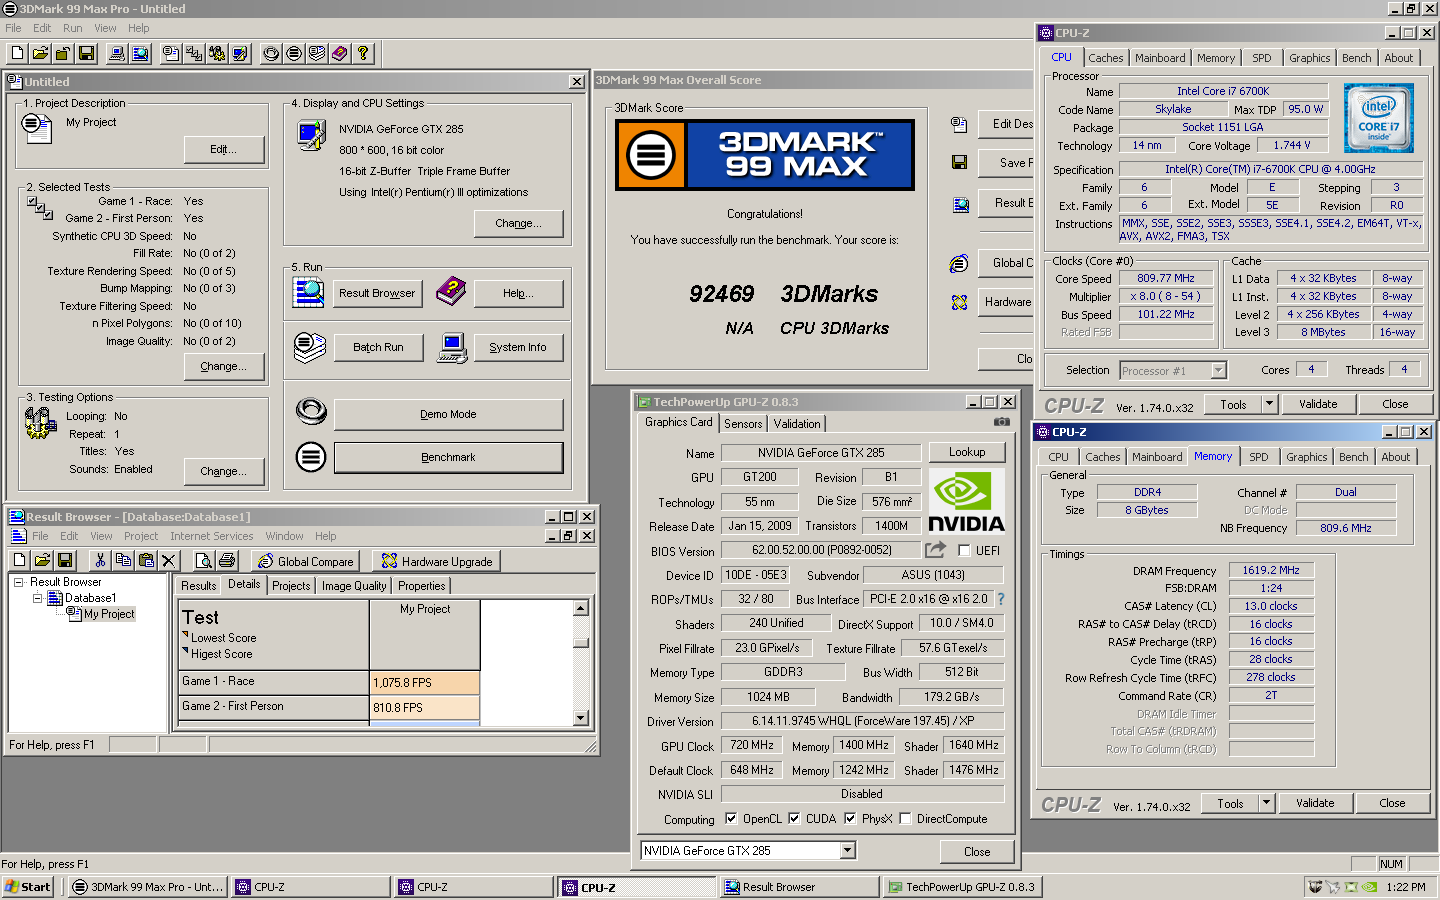Viewport: 1440px width, 900px height.
Task: Open Tools dropdown arrow in upper CPU-Z
Action: 1269,404
